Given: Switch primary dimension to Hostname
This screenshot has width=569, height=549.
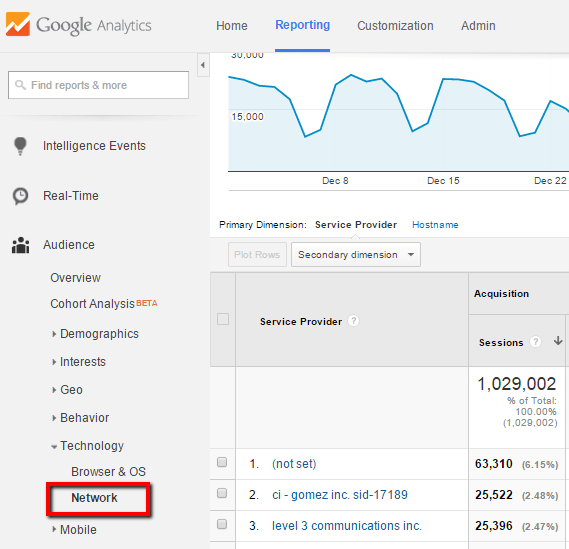Looking at the screenshot, I should tap(435, 225).
